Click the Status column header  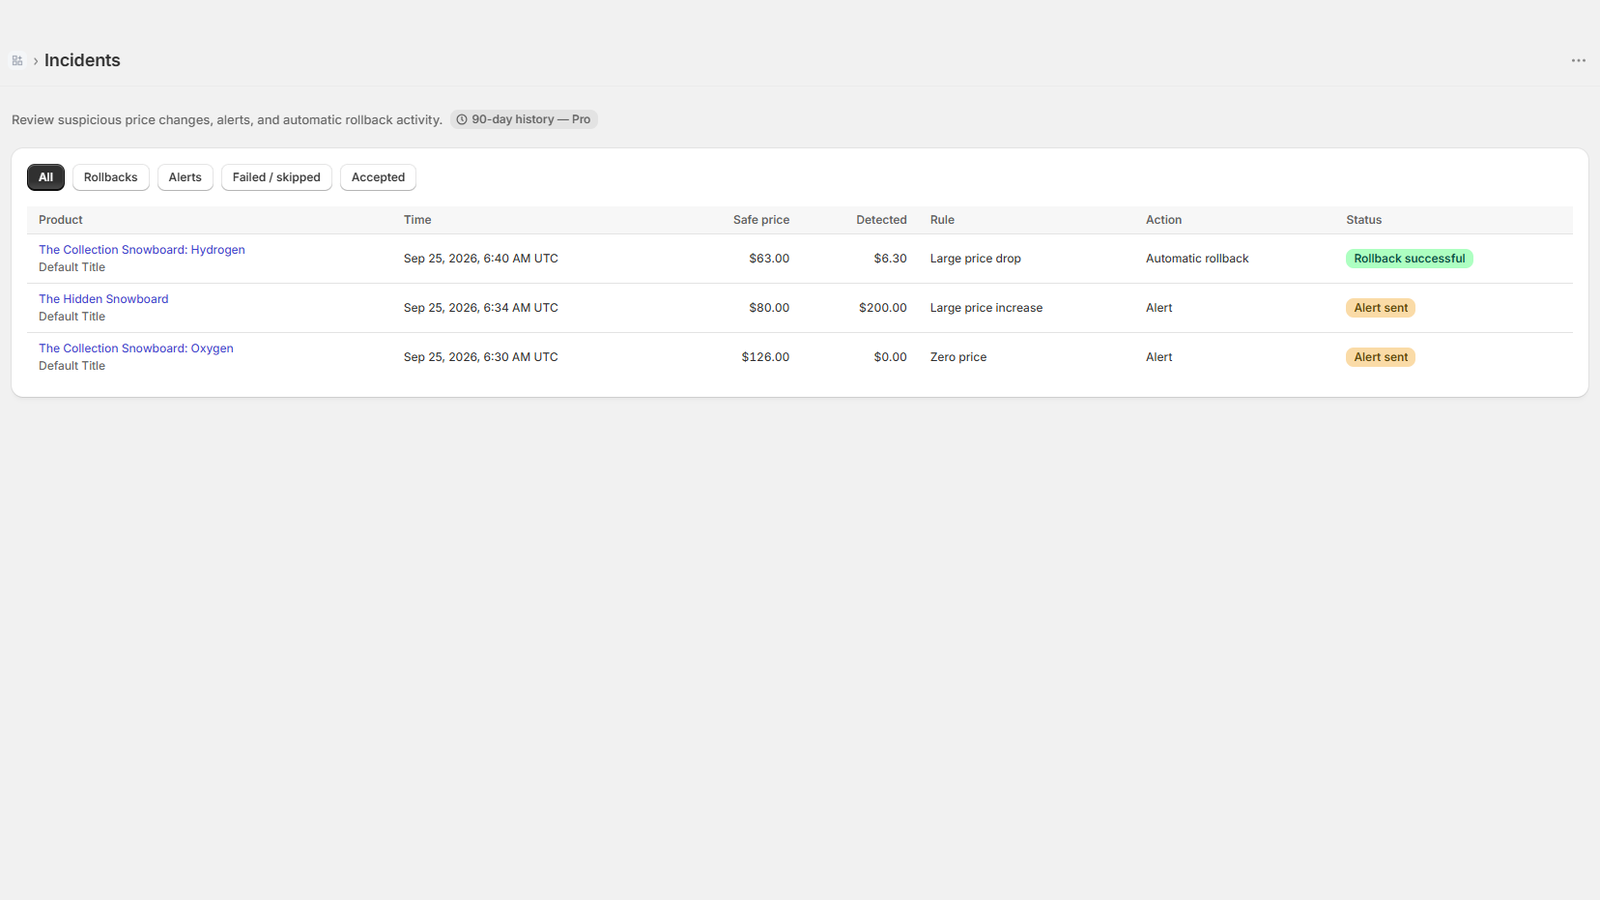(1364, 220)
